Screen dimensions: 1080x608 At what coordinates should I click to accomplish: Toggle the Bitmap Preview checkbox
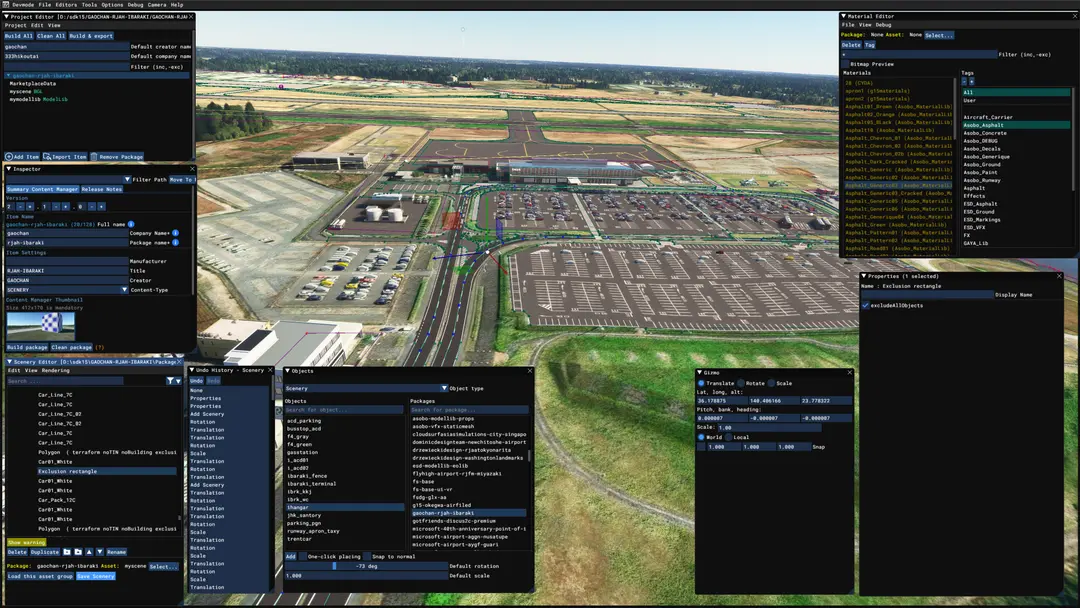click(845, 64)
